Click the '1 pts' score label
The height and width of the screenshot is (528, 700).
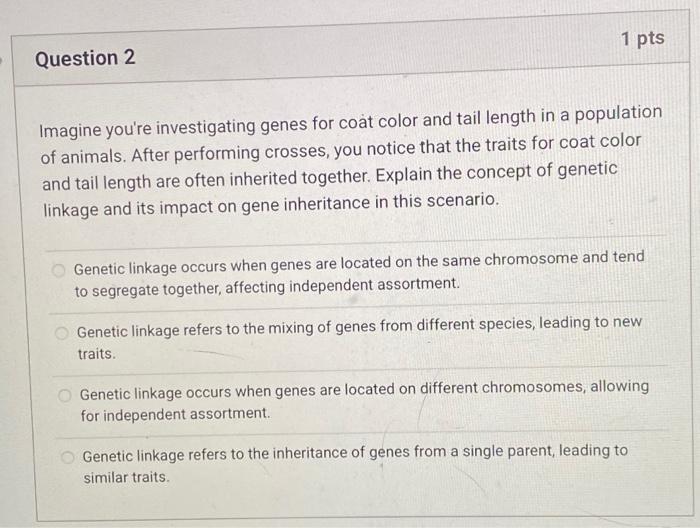tap(643, 38)
